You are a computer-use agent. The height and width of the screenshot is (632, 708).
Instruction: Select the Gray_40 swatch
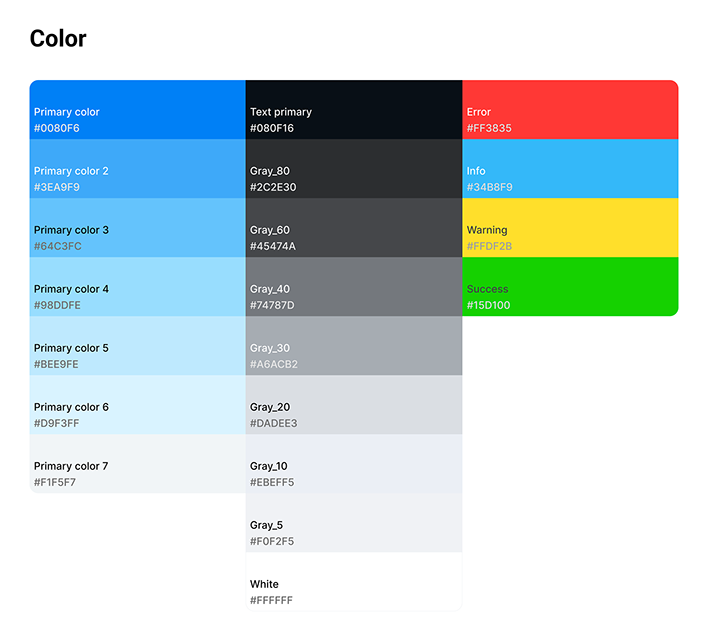pos(354,287)
